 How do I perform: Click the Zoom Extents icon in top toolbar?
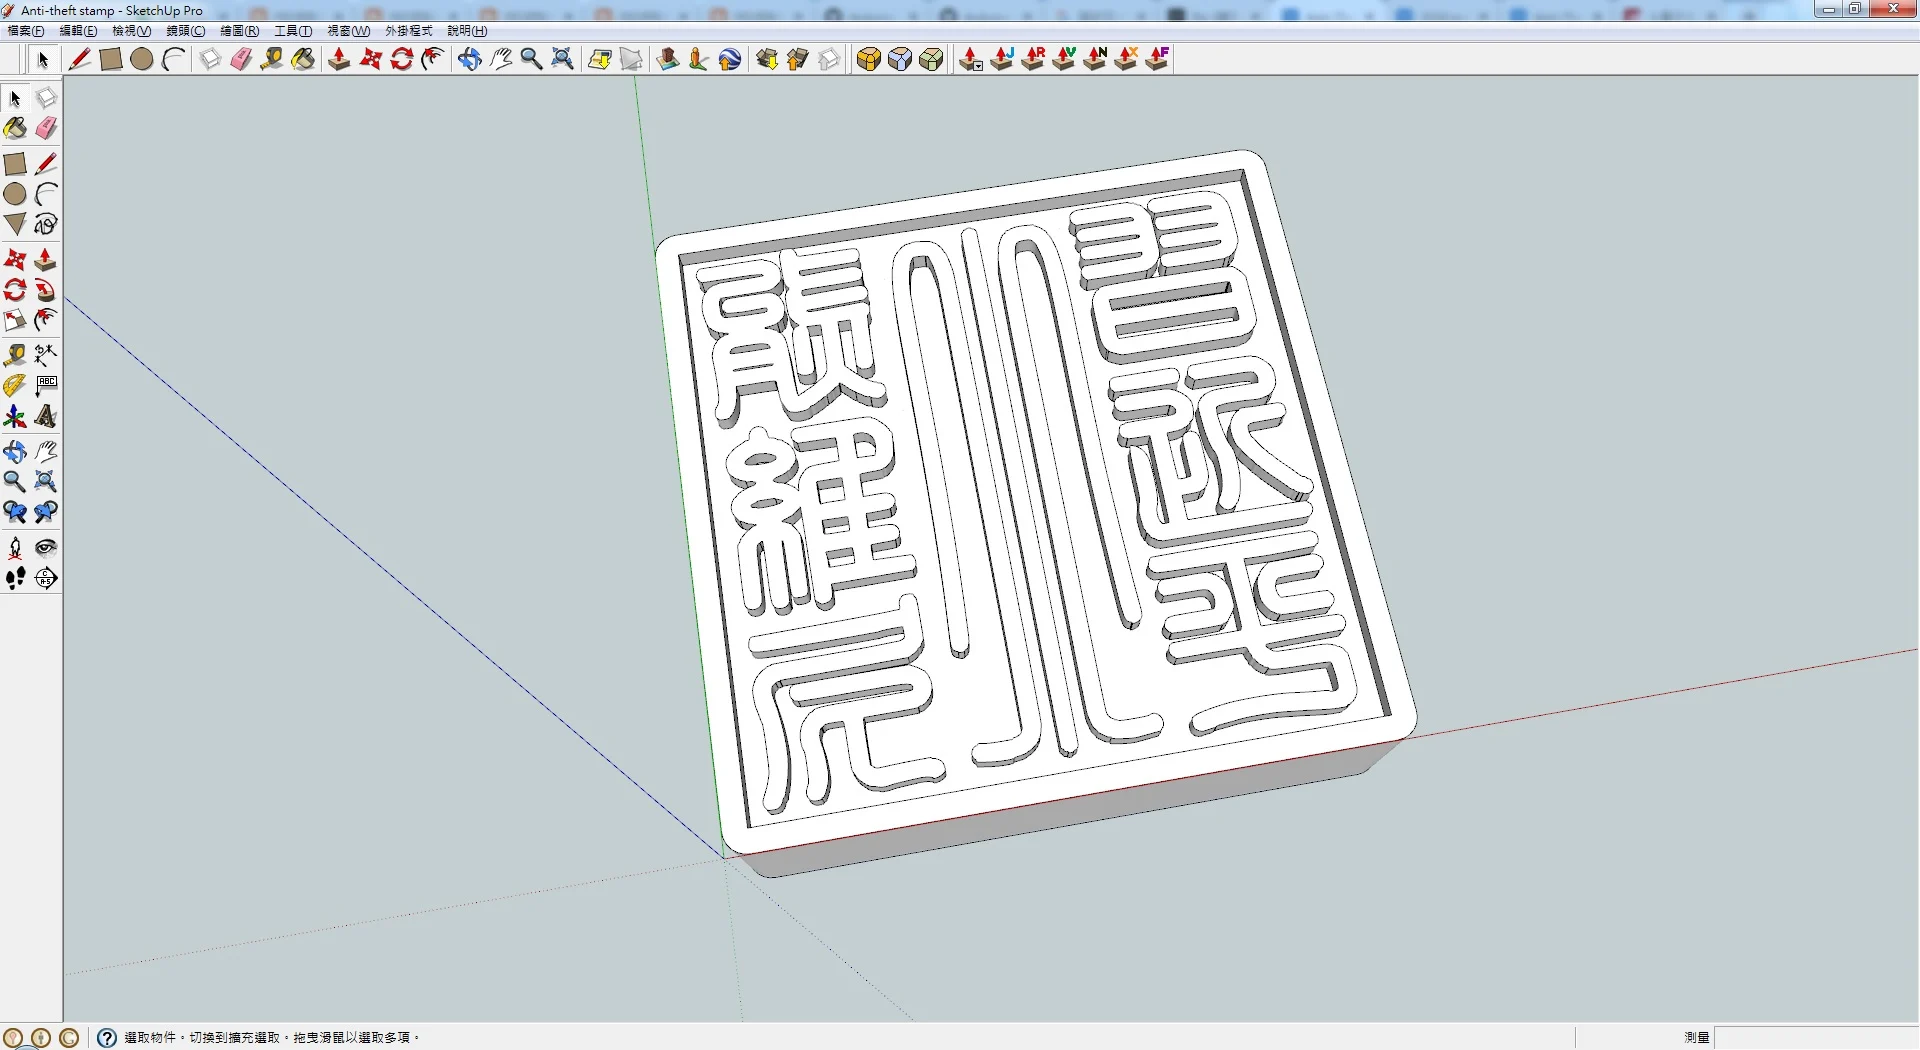click(563, 59)
